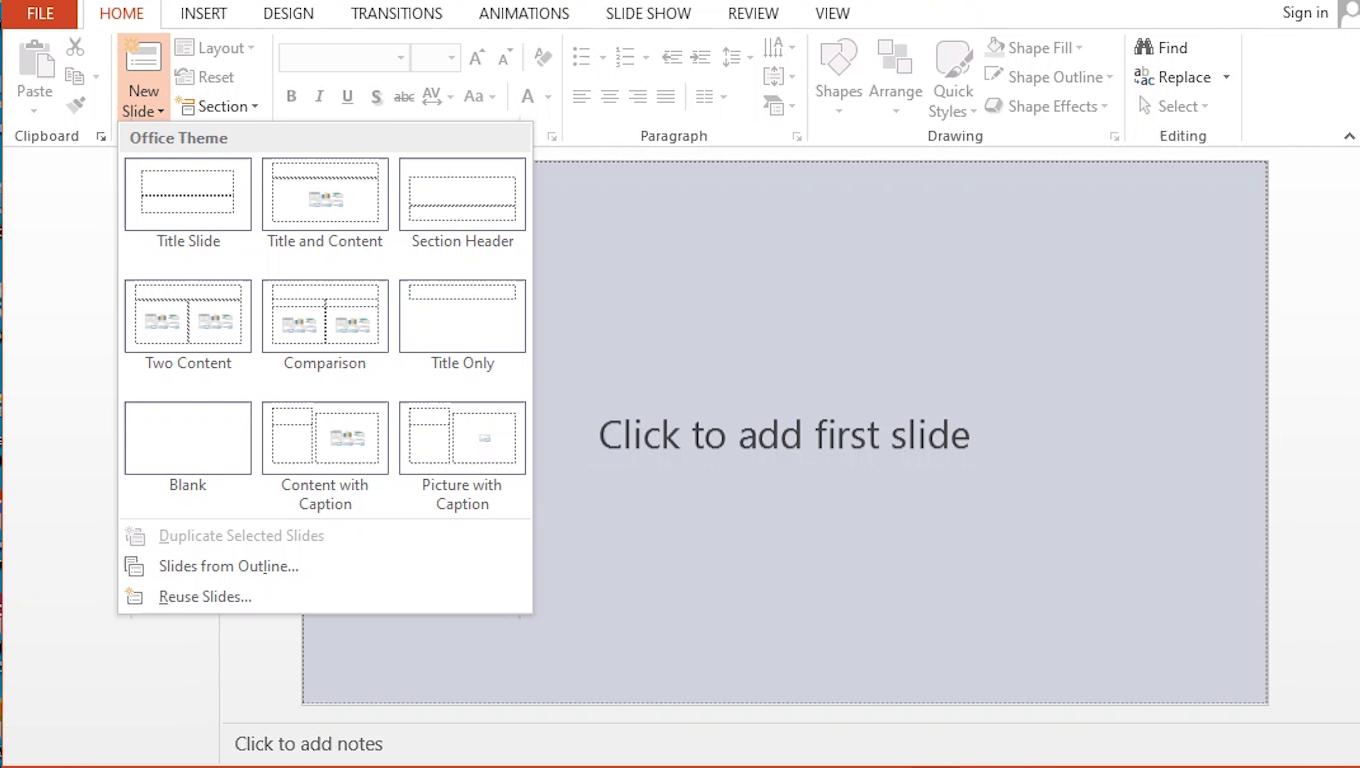Click Replace in the Editing group
Screen dimensions: 1360x768
[1183, 77]
